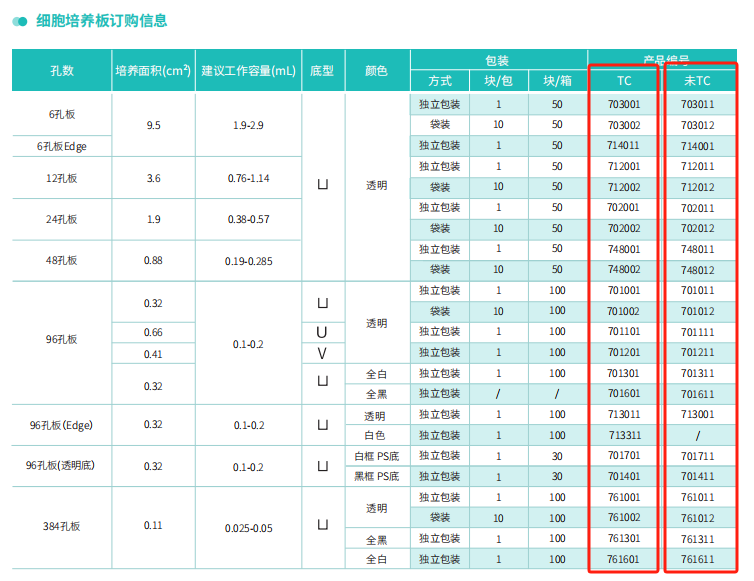Click the 0.025-0.05 working volume cell
This screenshot has height=581, width=754.
248,527
